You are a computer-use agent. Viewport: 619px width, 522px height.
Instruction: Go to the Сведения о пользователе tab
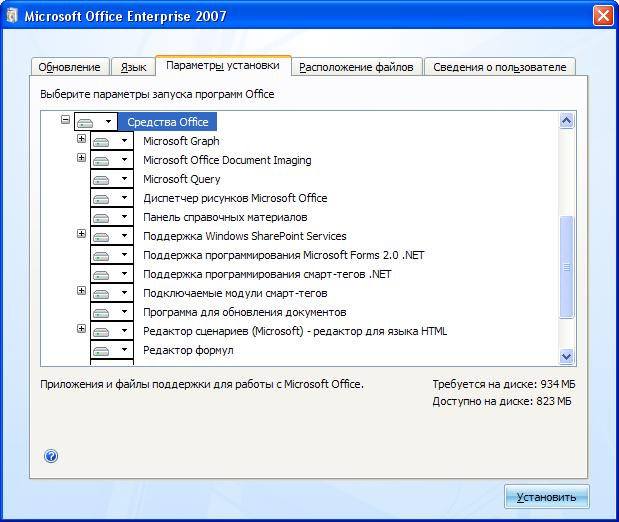(499, 67)
